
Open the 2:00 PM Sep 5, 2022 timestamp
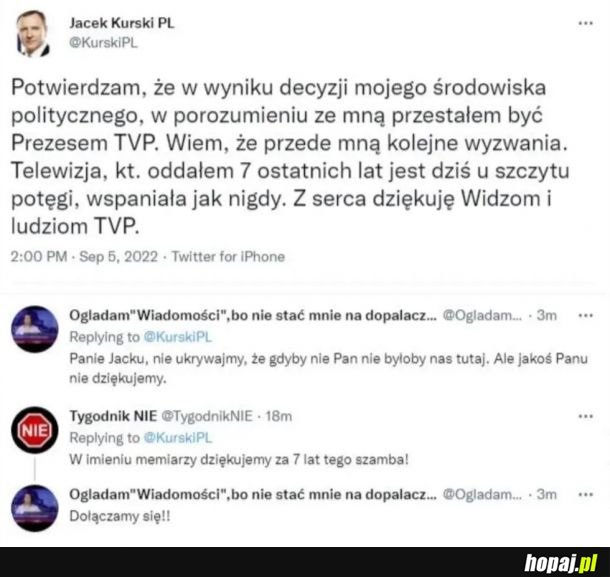tap(84, 257)
